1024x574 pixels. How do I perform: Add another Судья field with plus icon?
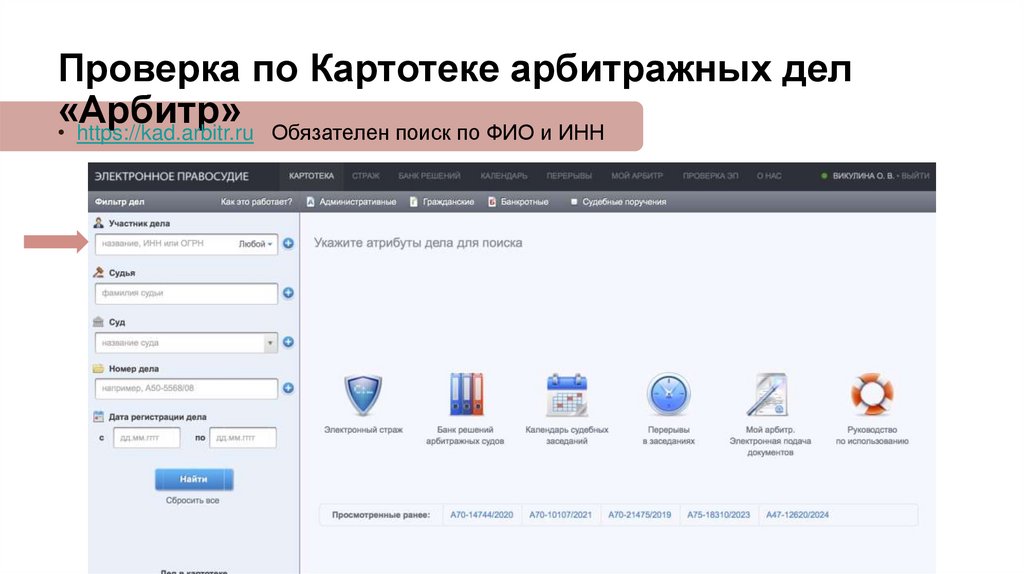coord(288,293)
